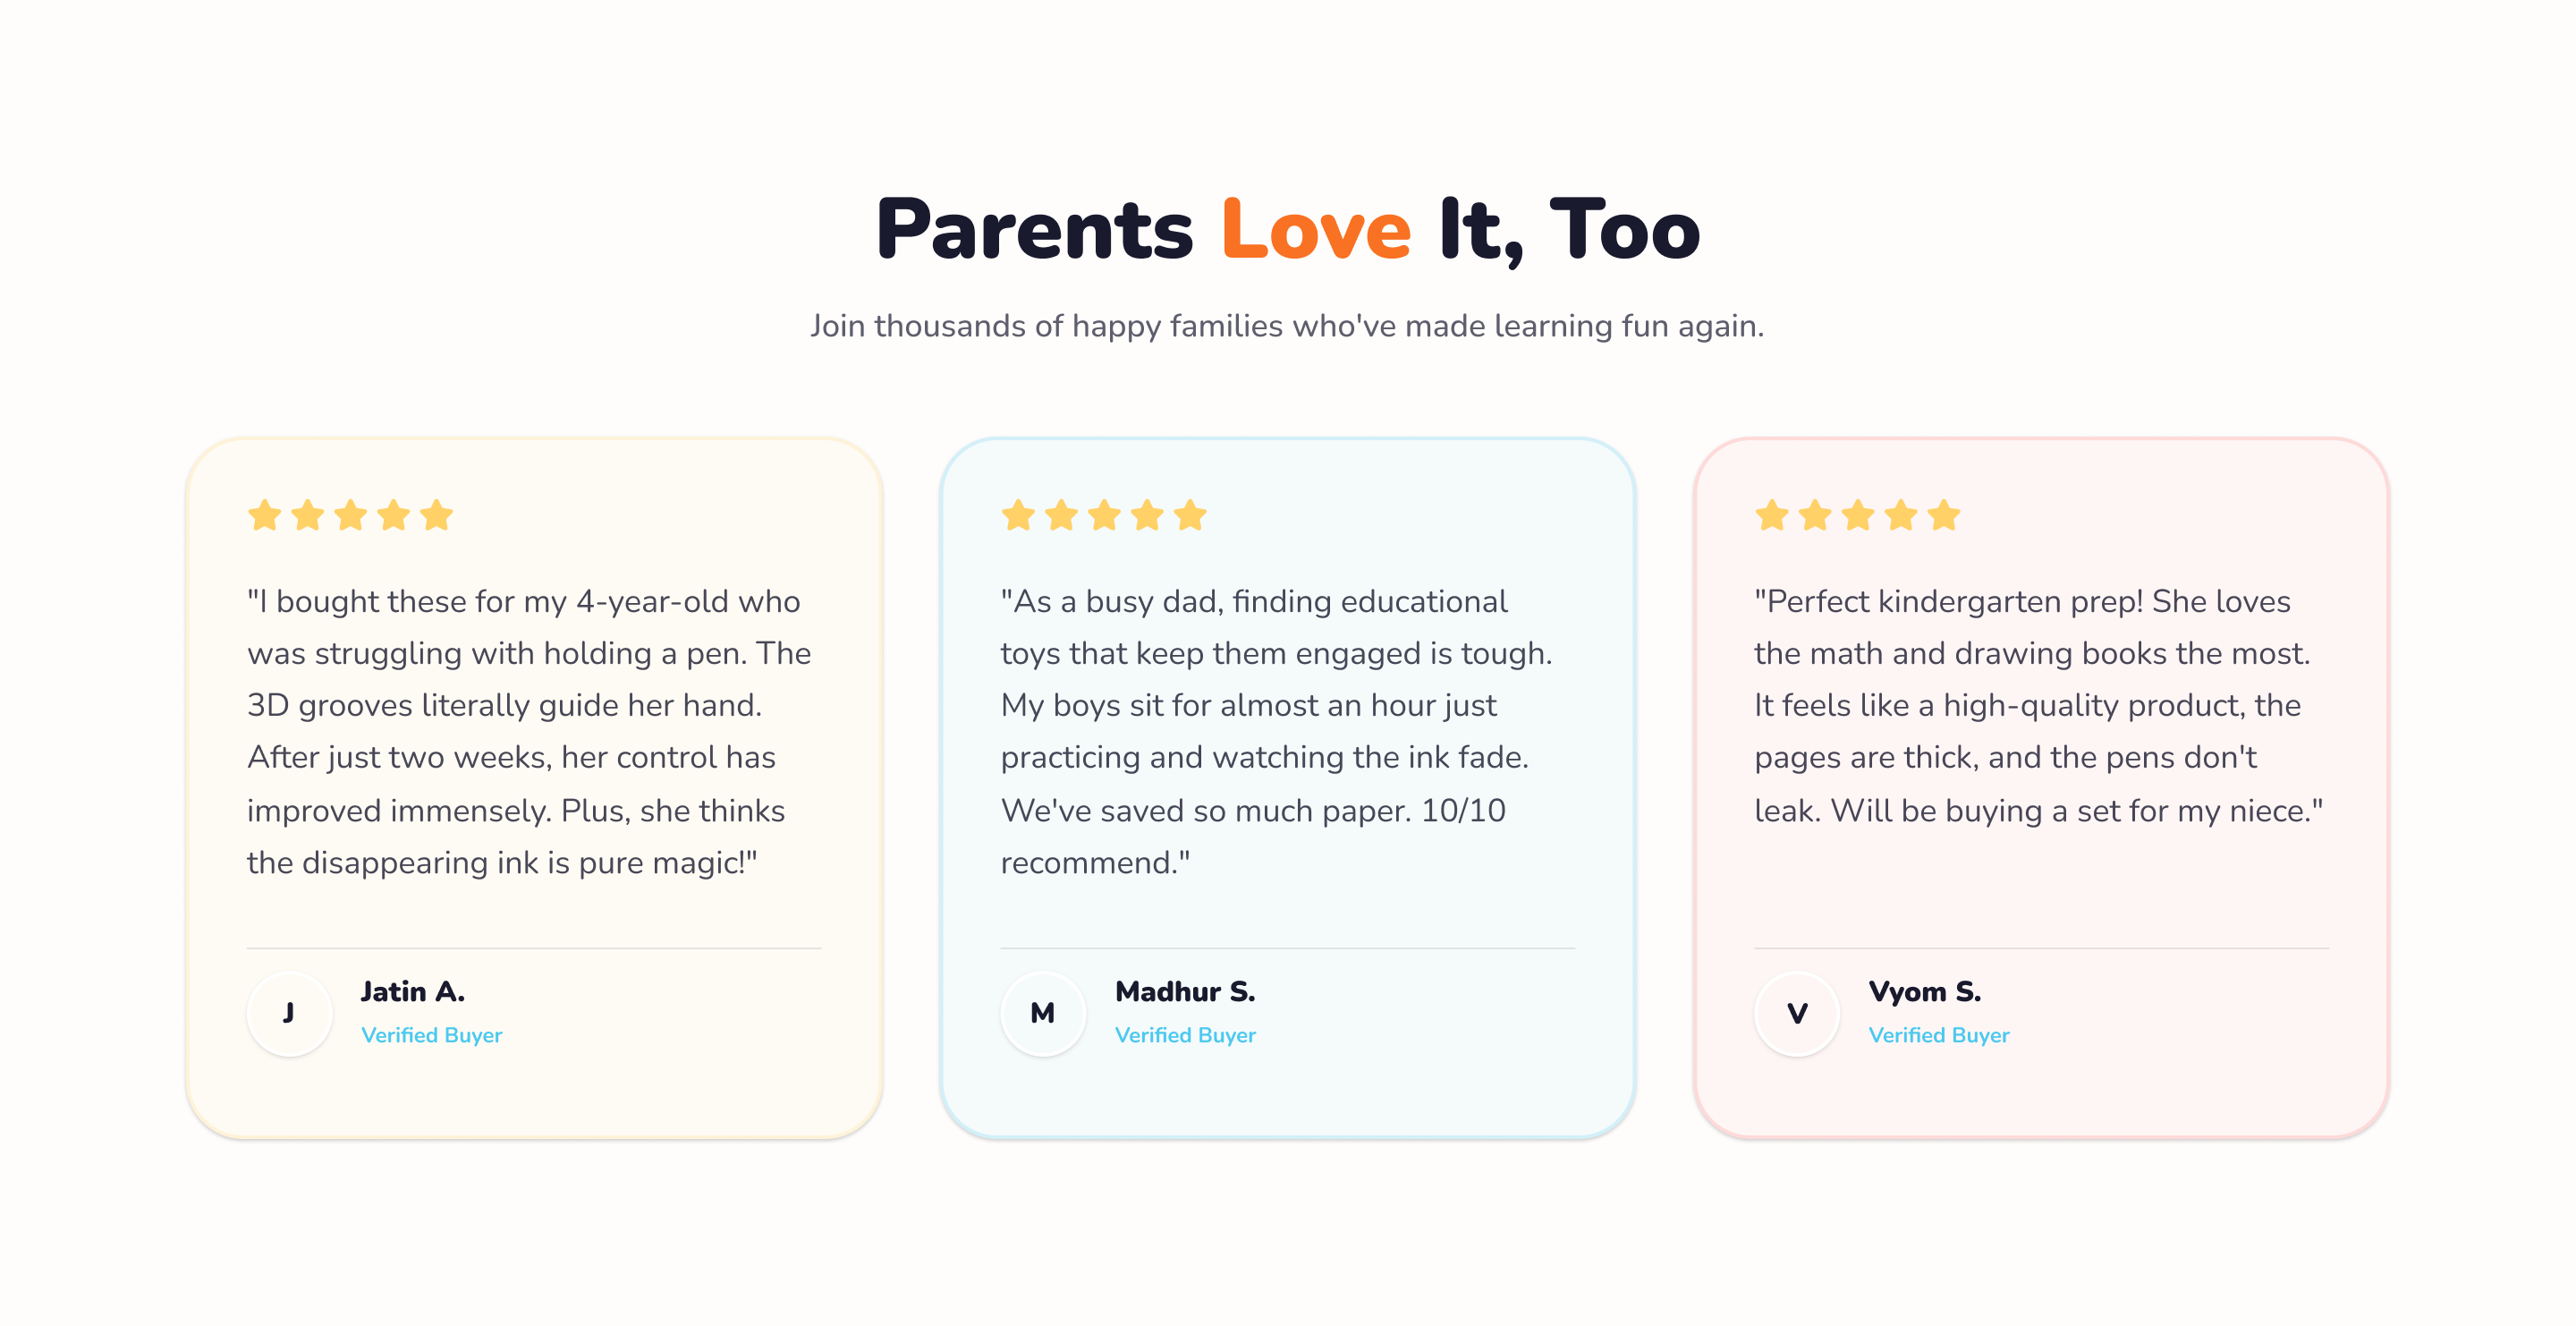Click the fifth star in Jatin's review

tap(437, 516)
